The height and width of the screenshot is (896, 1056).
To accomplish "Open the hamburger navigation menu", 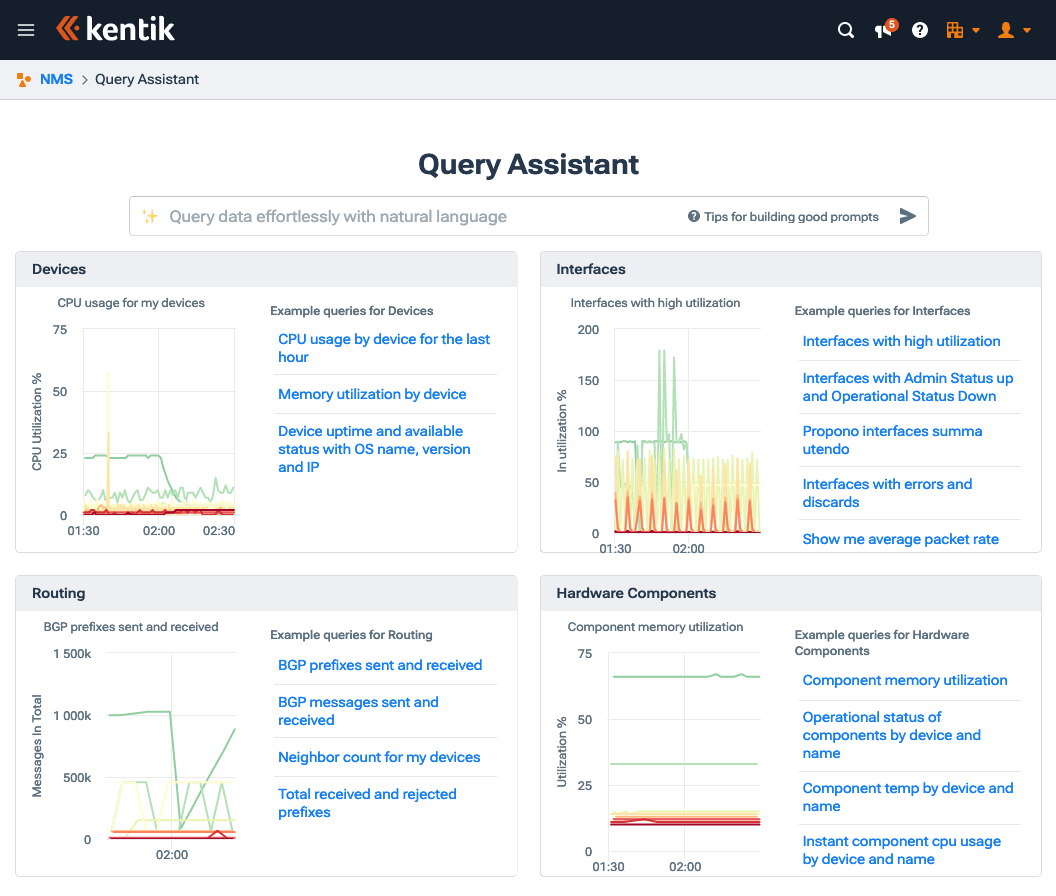I will tap(26, 30).
